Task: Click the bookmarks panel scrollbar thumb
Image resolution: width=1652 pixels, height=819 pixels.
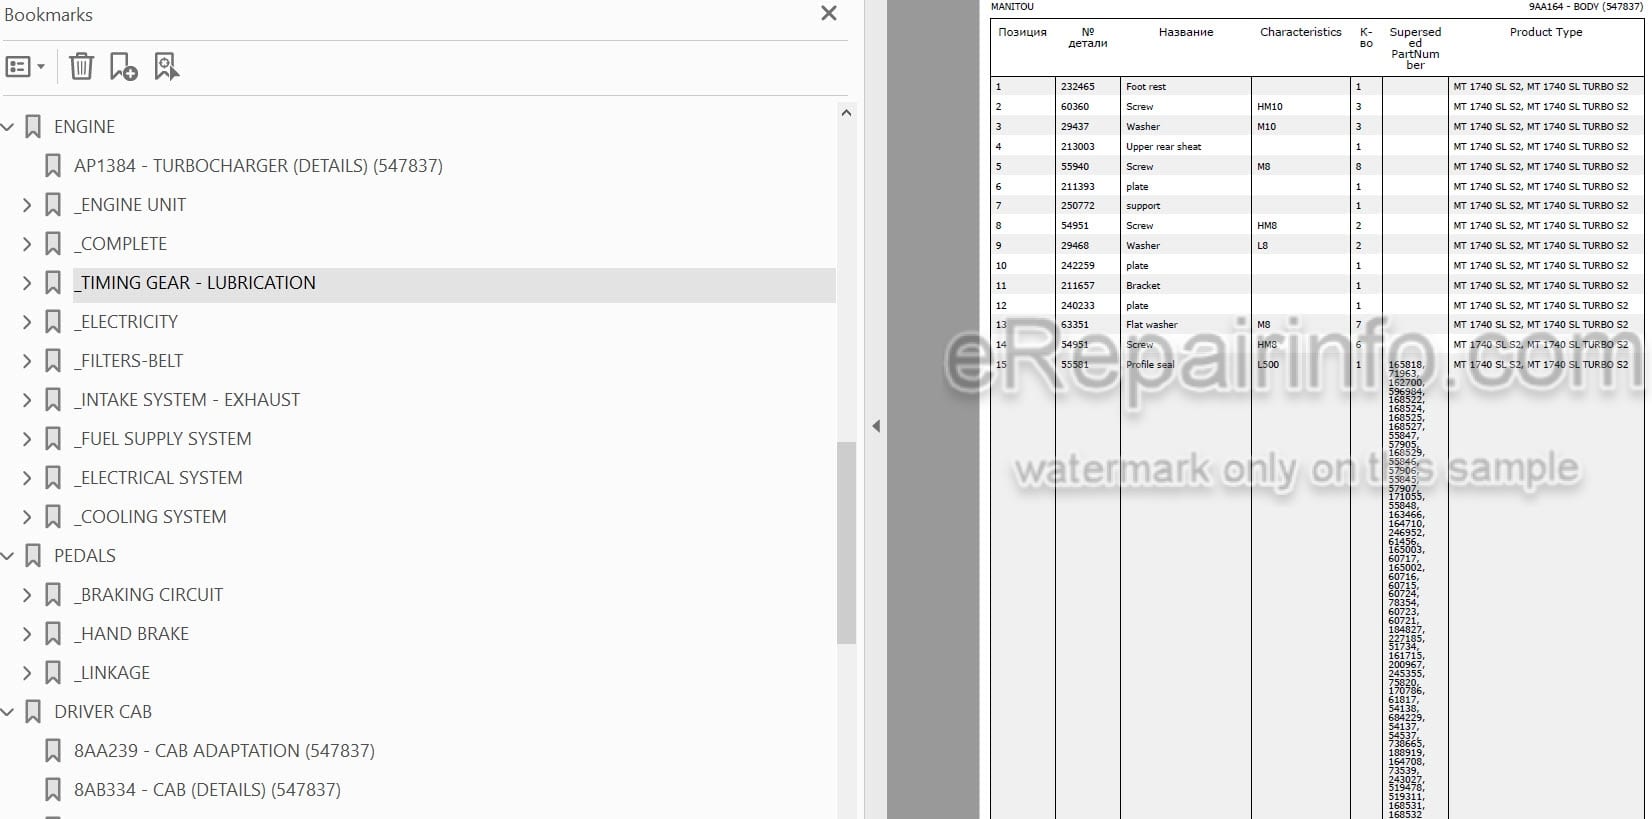Action: click(846, 543)
